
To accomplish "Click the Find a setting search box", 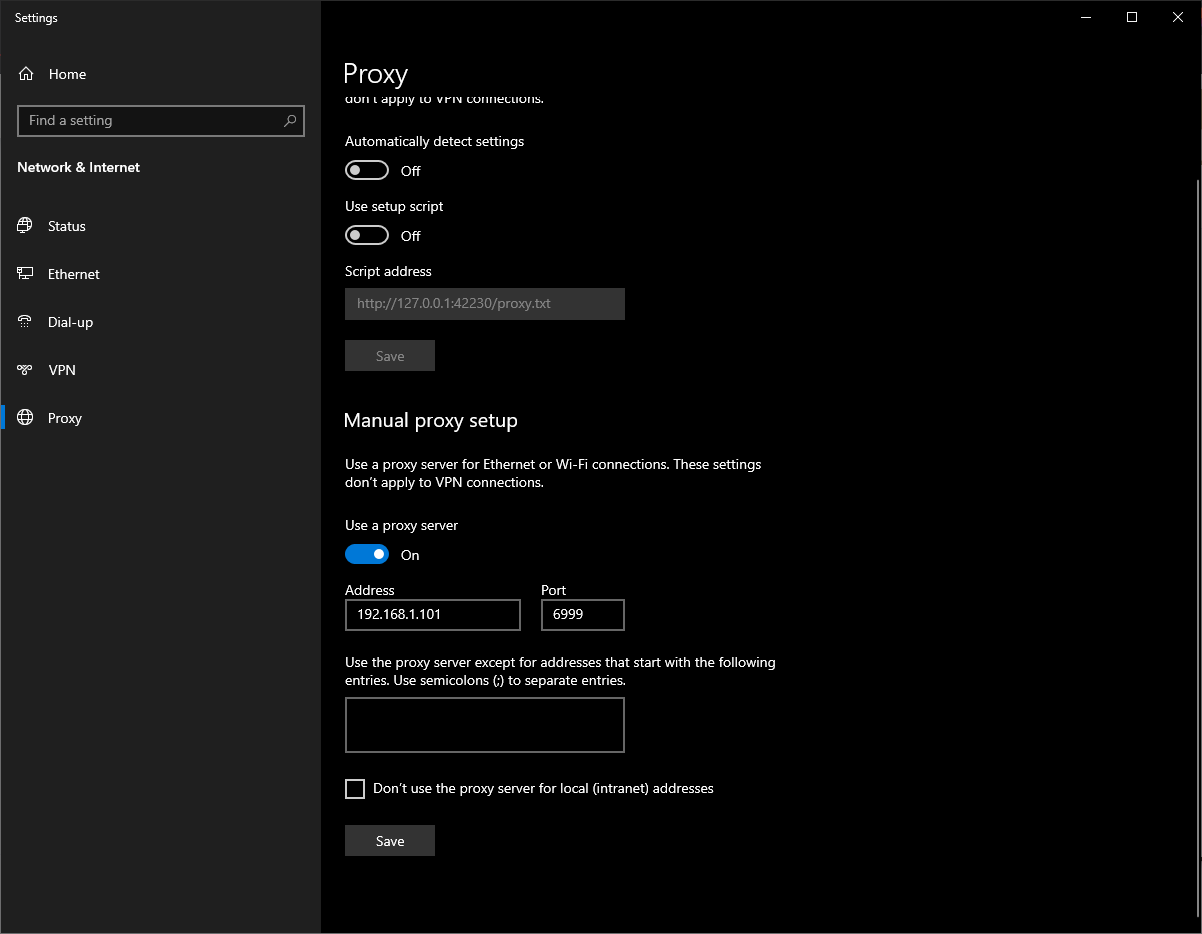I will (150, 121).
